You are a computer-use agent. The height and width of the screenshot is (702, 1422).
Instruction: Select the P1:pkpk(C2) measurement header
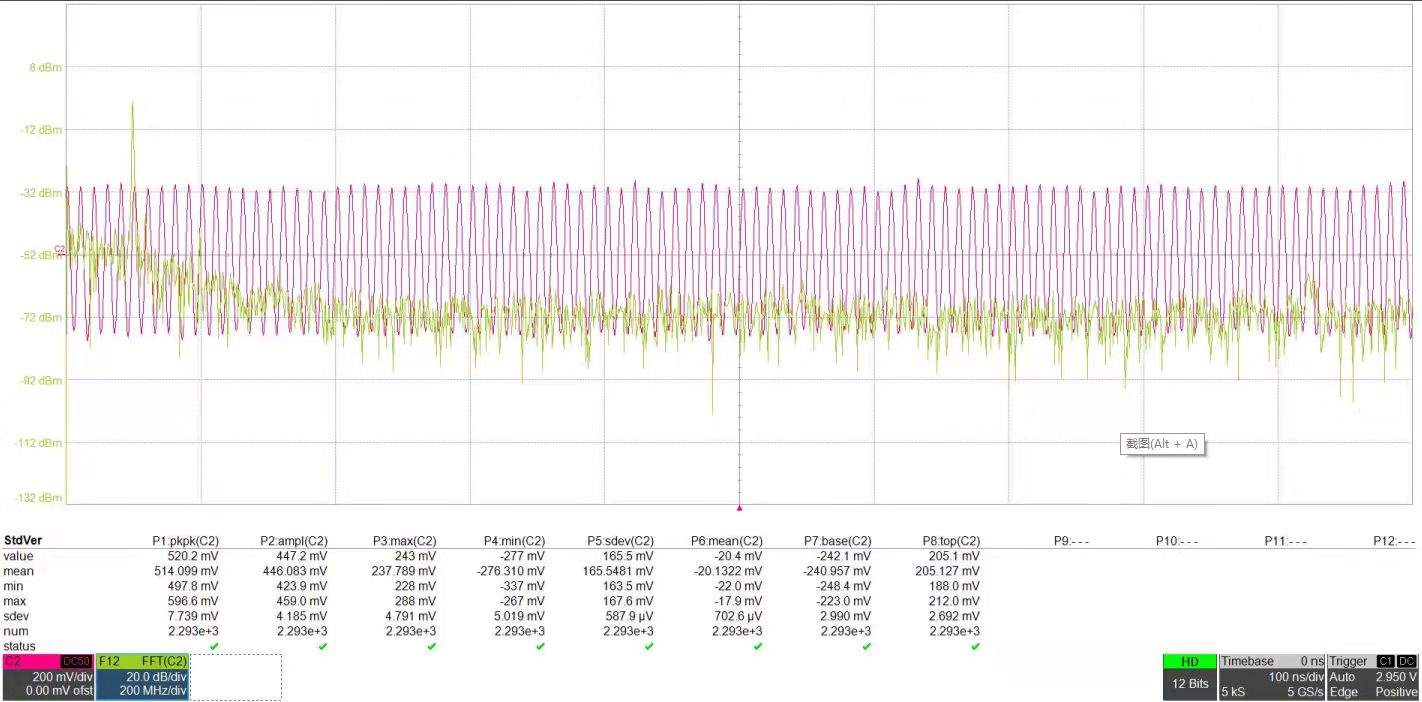(185, 541)
